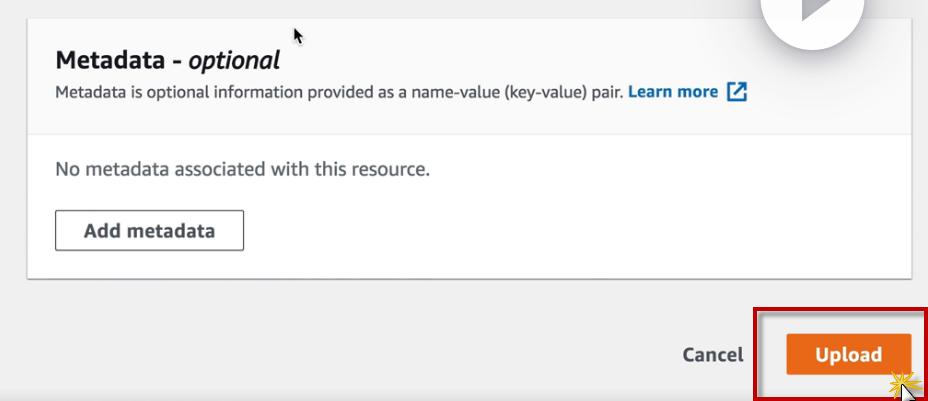
Task: Click the red highlight border around Upload
Action: pos(756,354)
